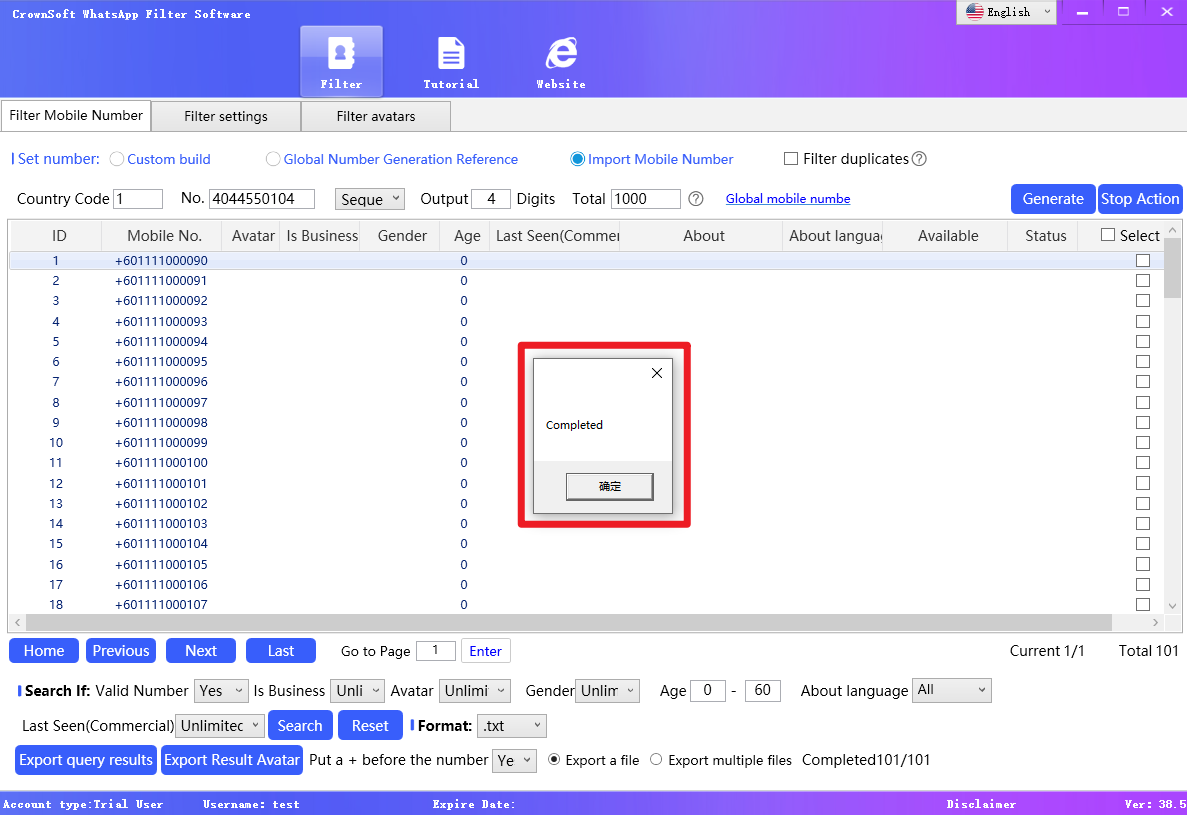Open the Last Seen(Commercial) dropdown
Image resolution: width=1187 pixels, height=815 pixels.
coord(220,726)
